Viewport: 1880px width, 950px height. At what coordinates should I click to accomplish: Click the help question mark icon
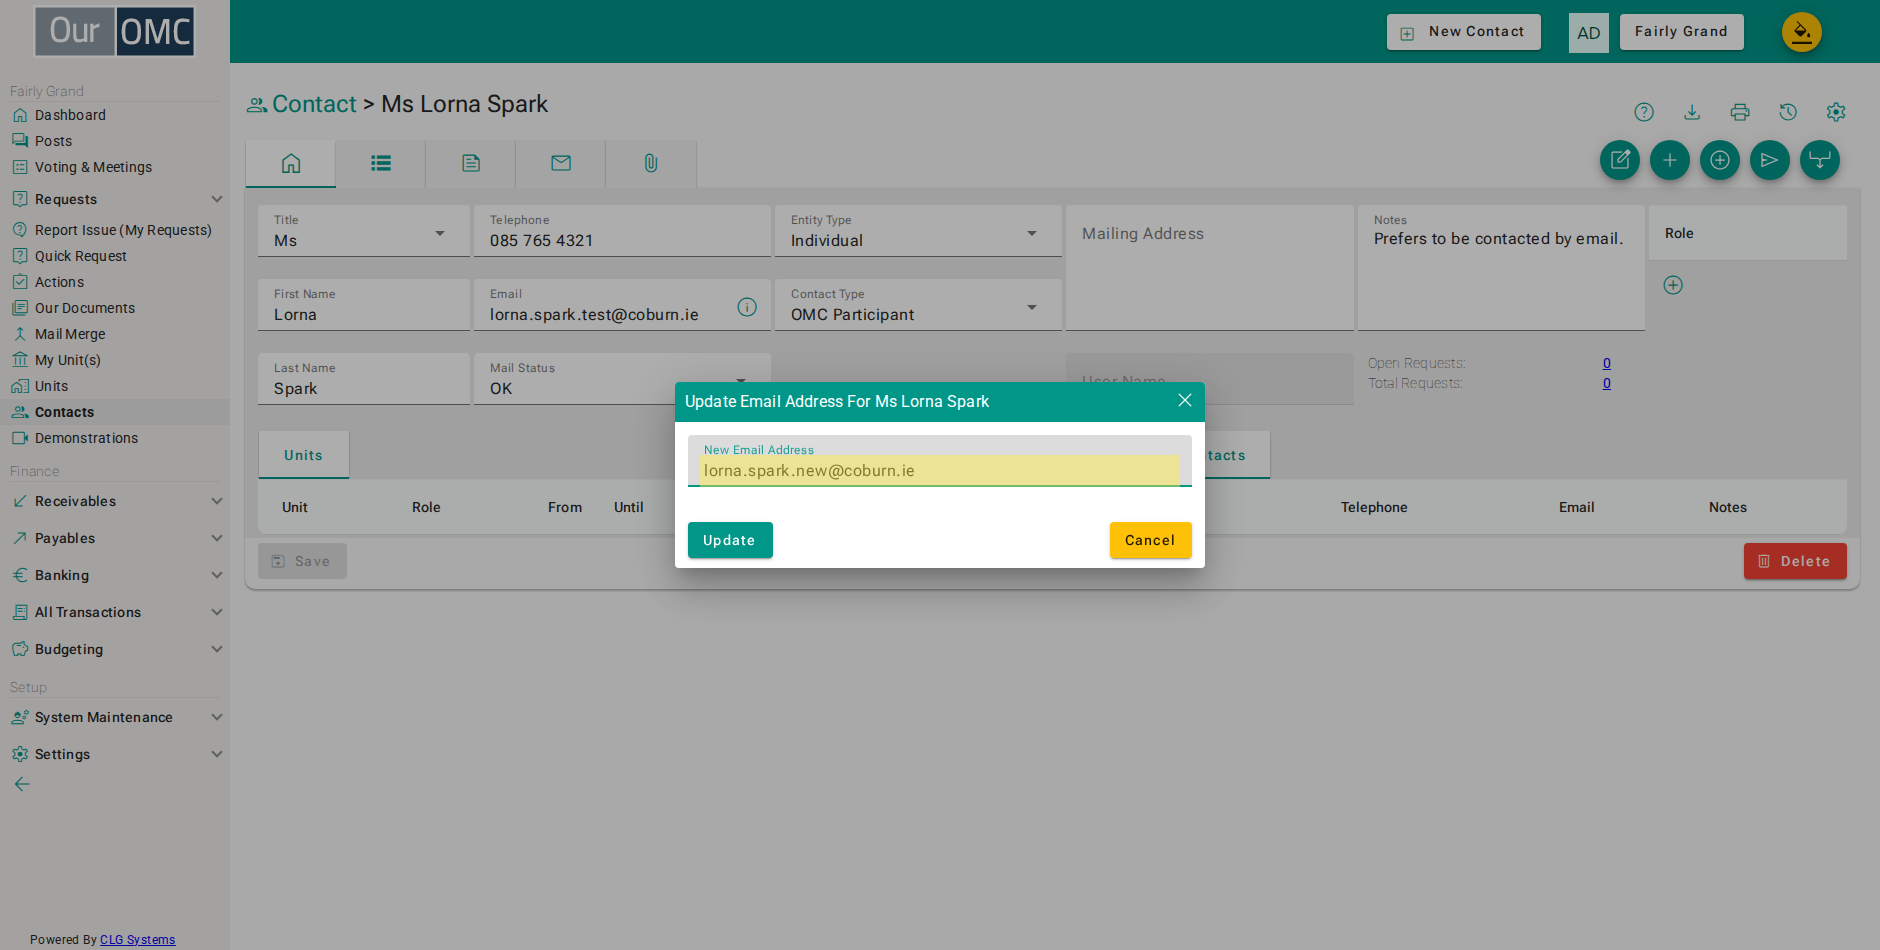1644,112
